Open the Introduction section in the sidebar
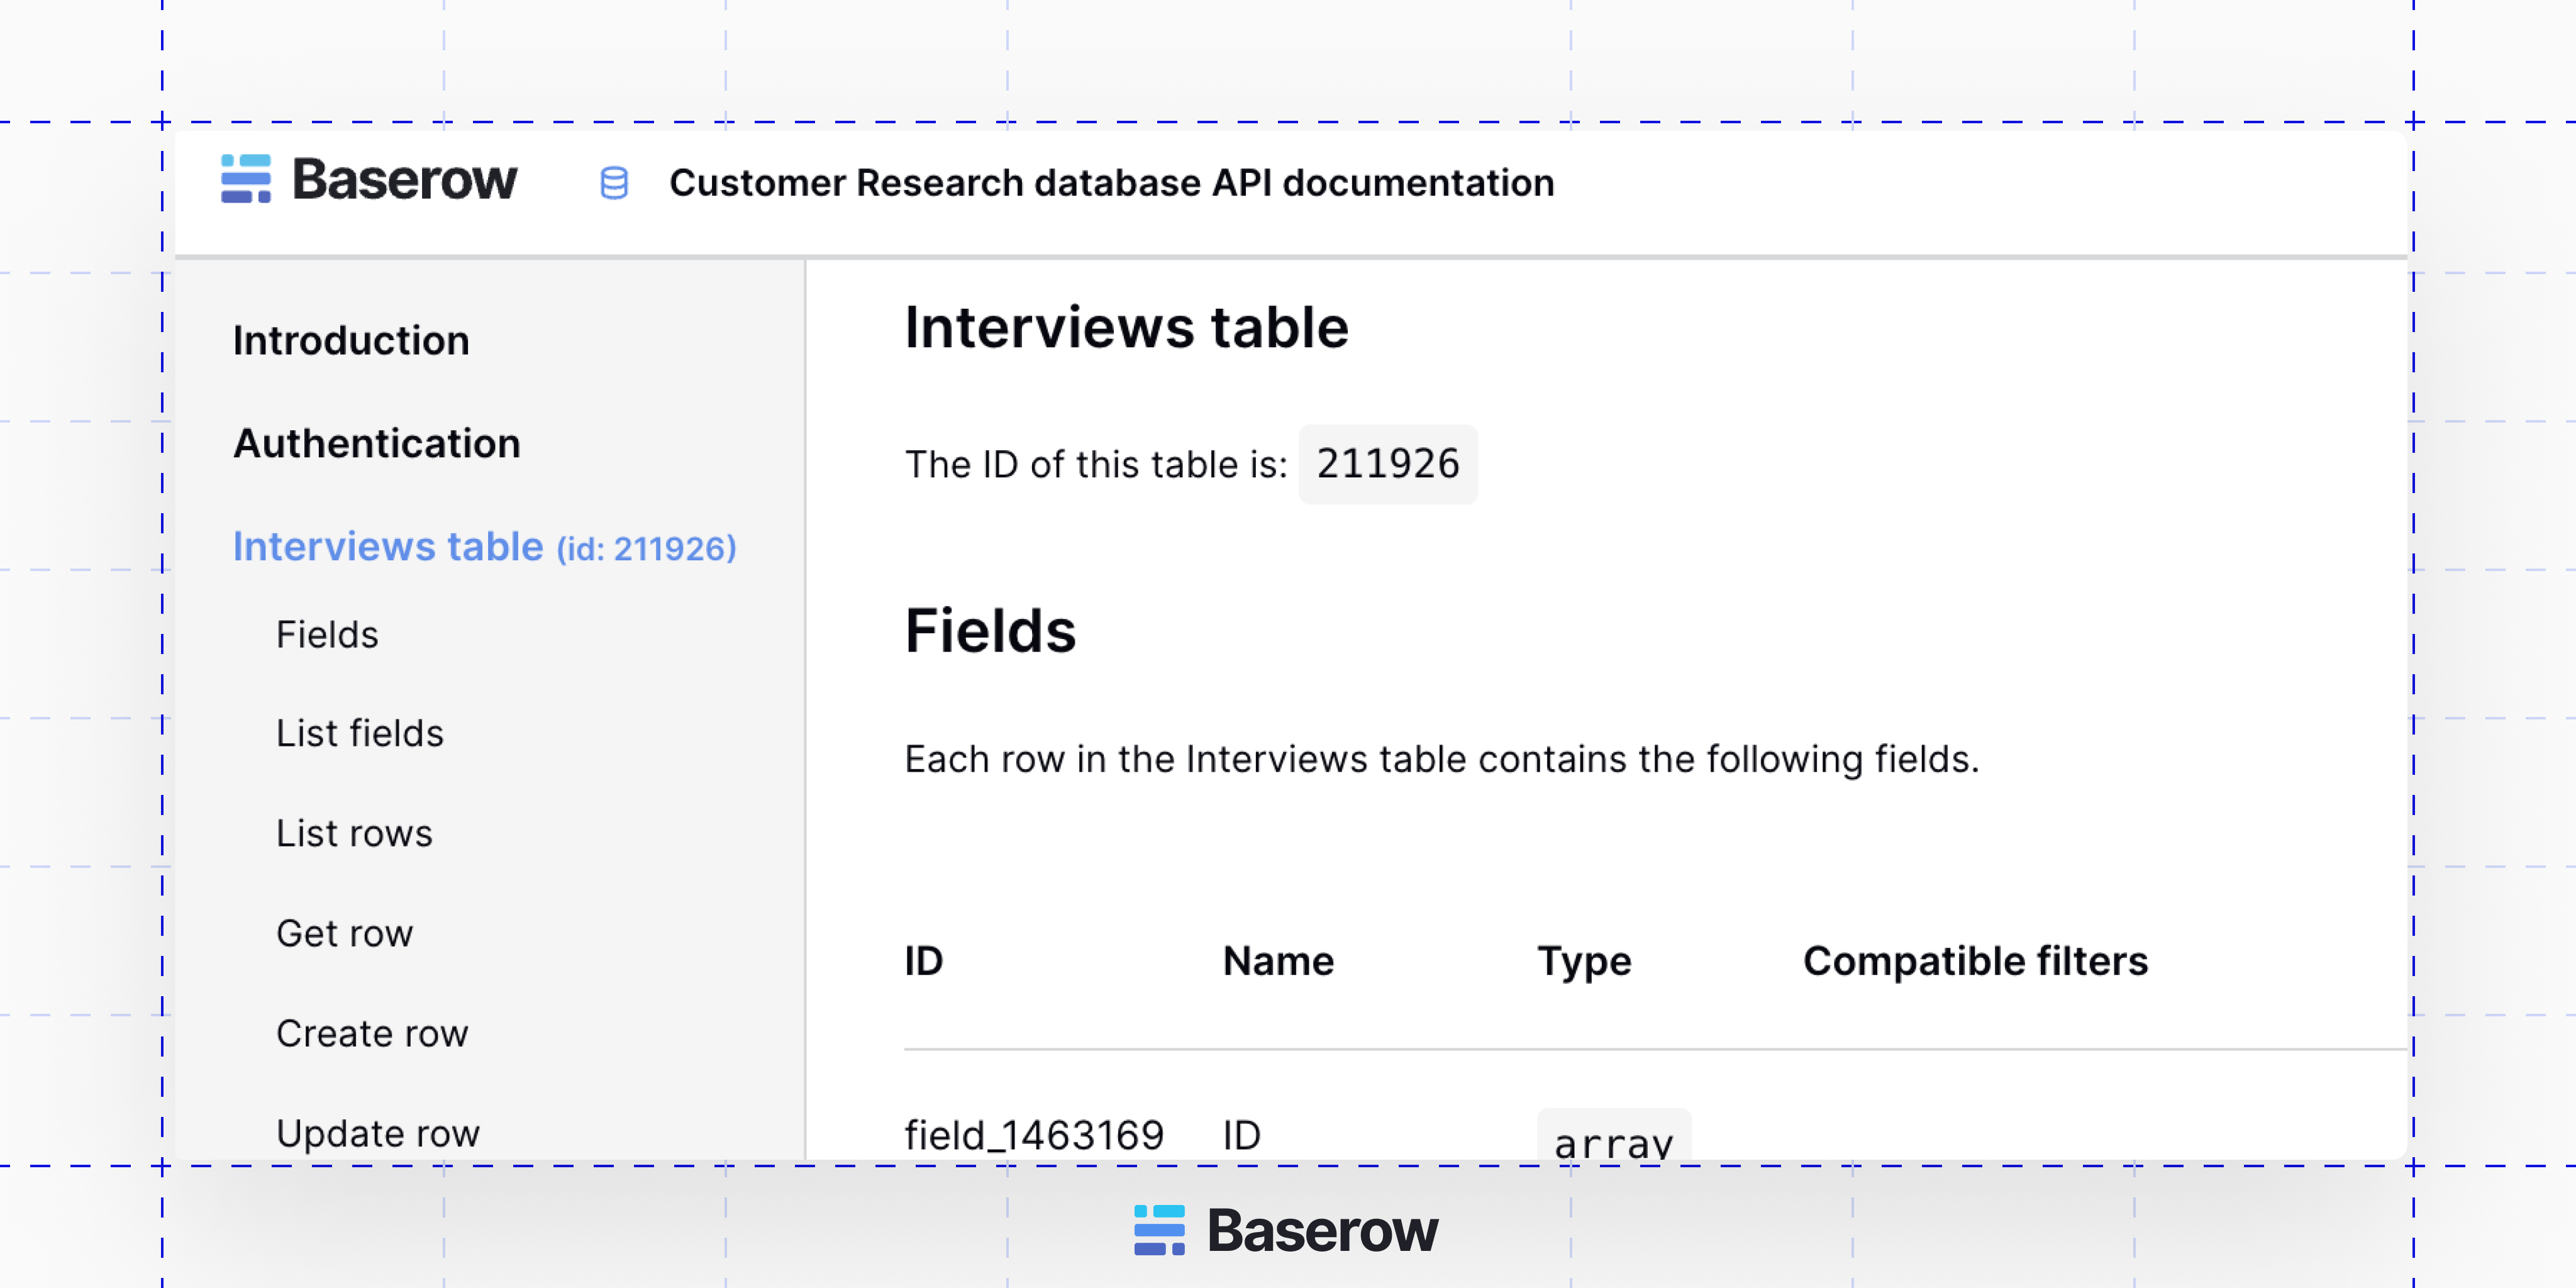Image resolution: width=2576 pixels, height=1288 pixels. click(x=351, y=340)
